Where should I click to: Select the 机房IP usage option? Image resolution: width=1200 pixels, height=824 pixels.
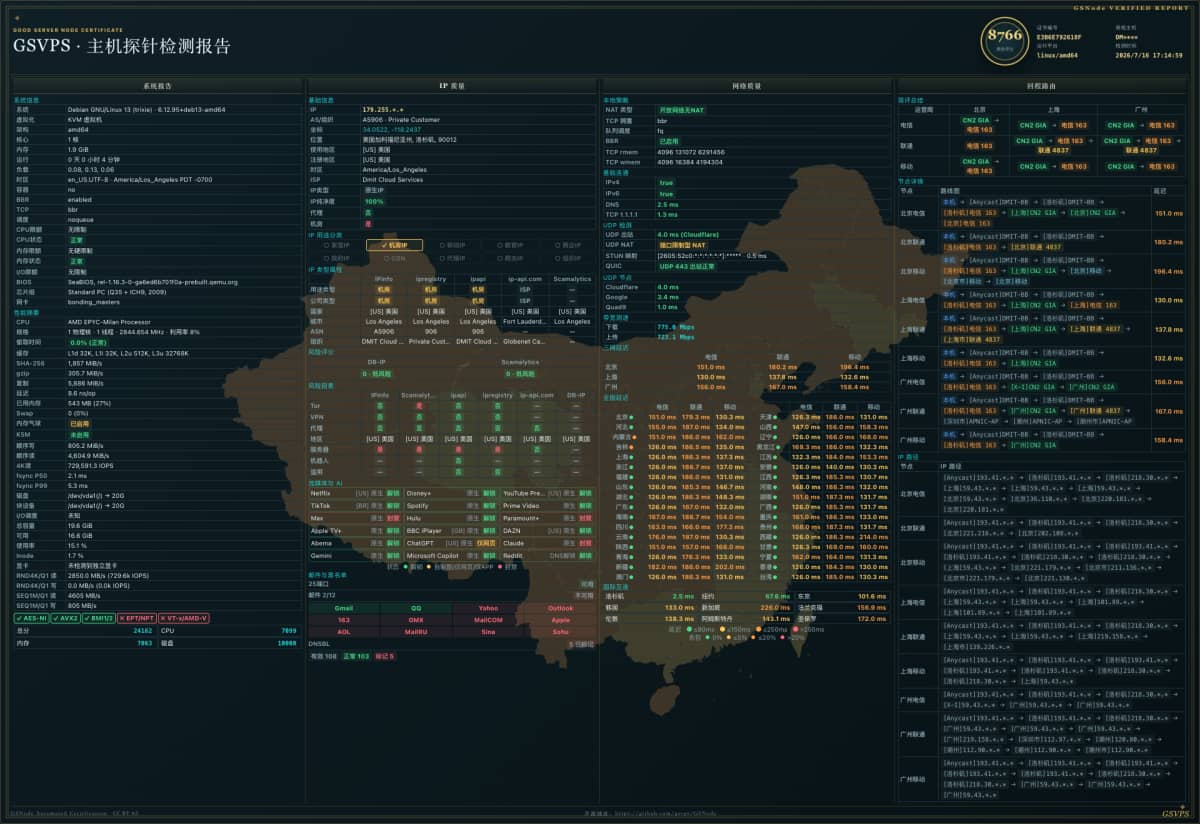(395, 244)
